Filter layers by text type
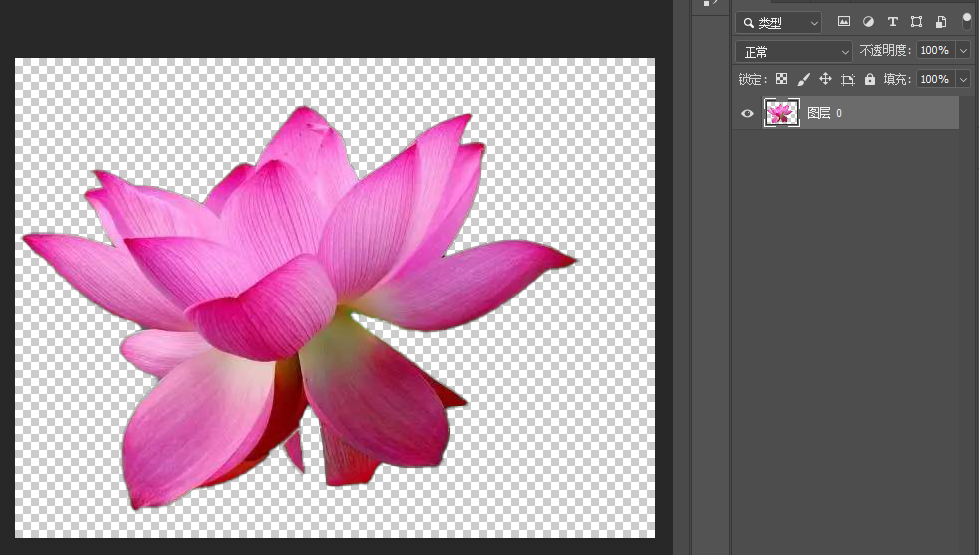The width and height of the screenshot is (979, 555). 892,22
